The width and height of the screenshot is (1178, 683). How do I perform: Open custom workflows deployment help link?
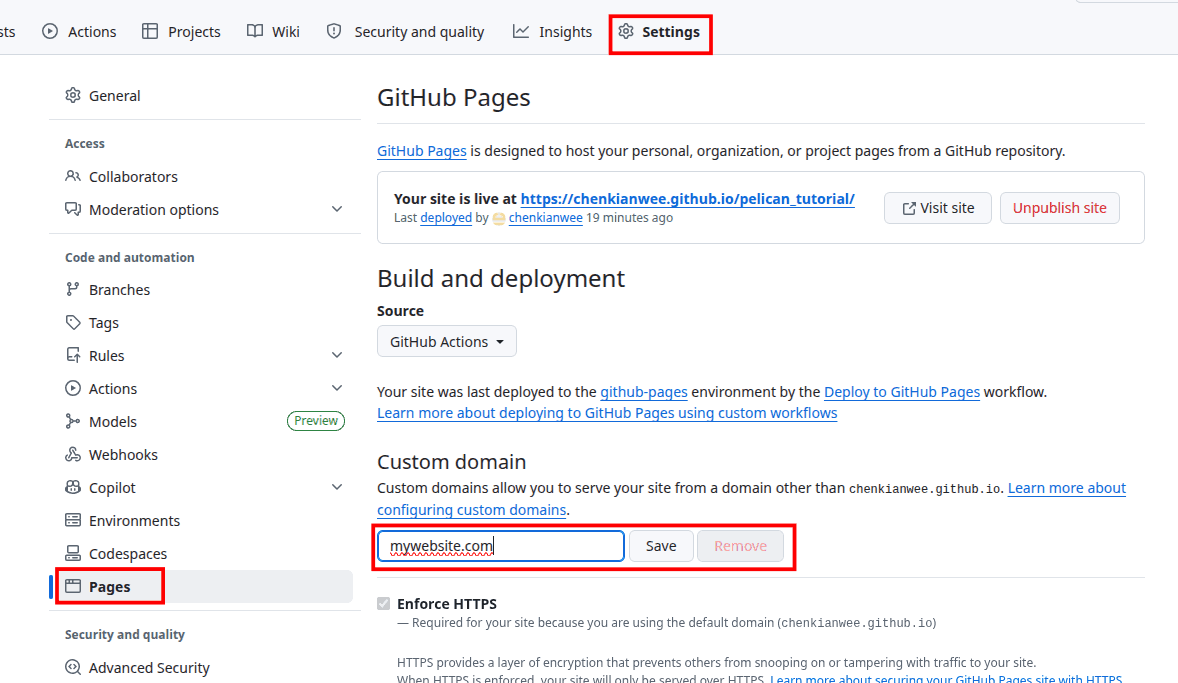pos(607,413)
